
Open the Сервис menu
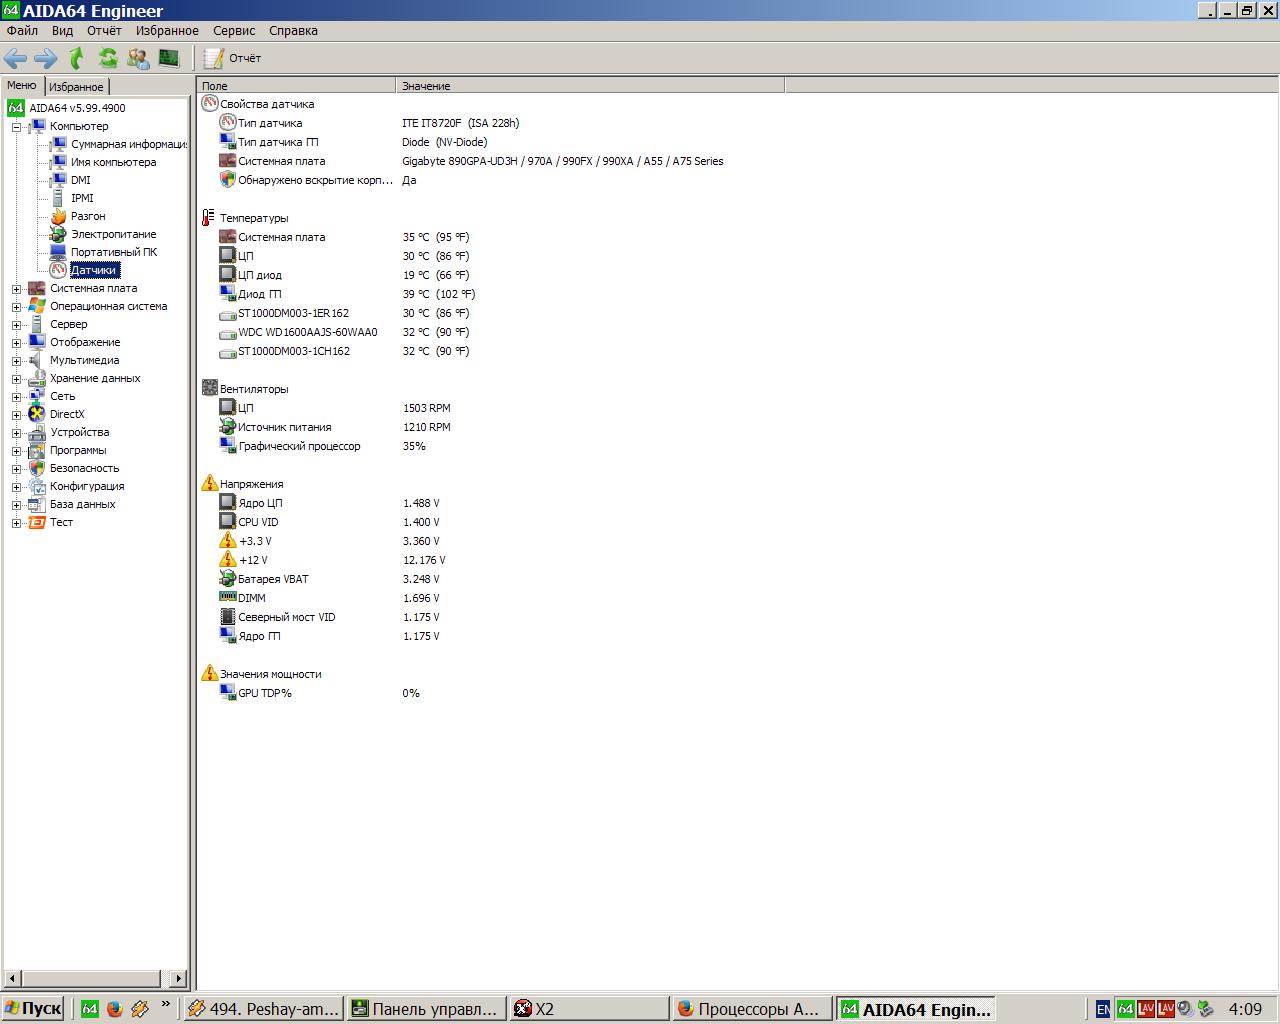click(x=234, y=31)
